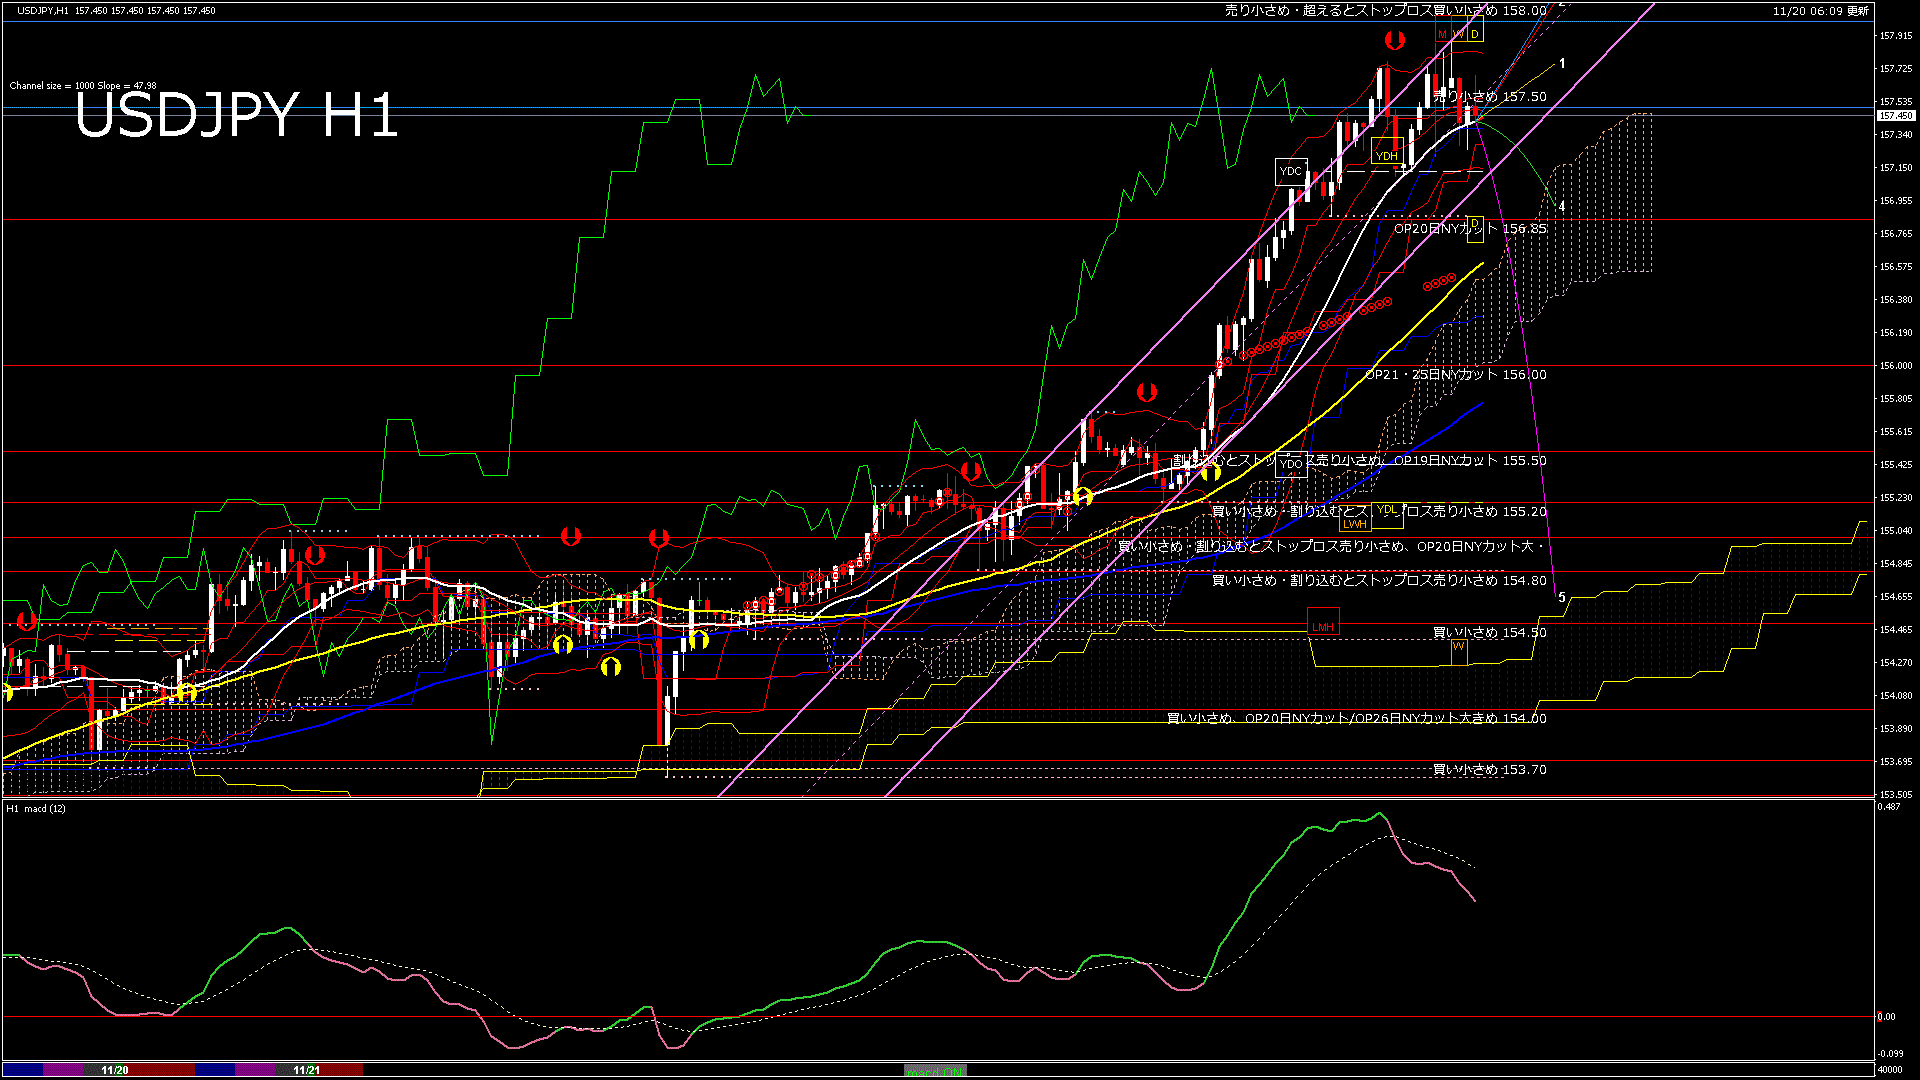1920x1080 pixels.
Task: Click the red down-arrow signal above the 157.9 peak
Action: (1395, 41)
